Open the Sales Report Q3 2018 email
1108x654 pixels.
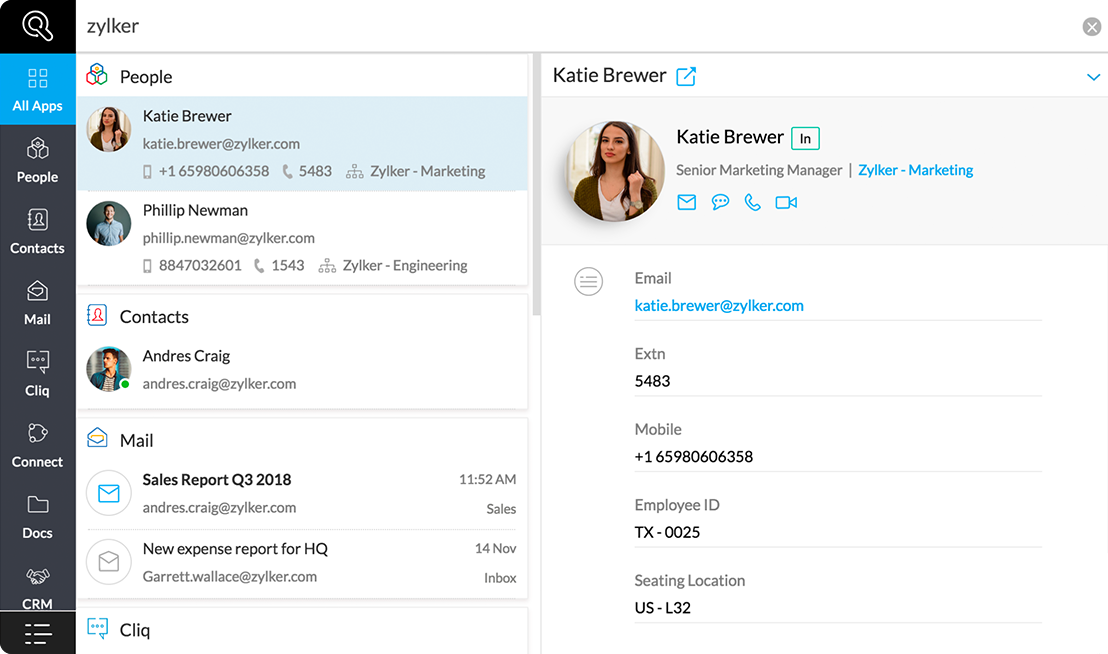tap(302, 493)
